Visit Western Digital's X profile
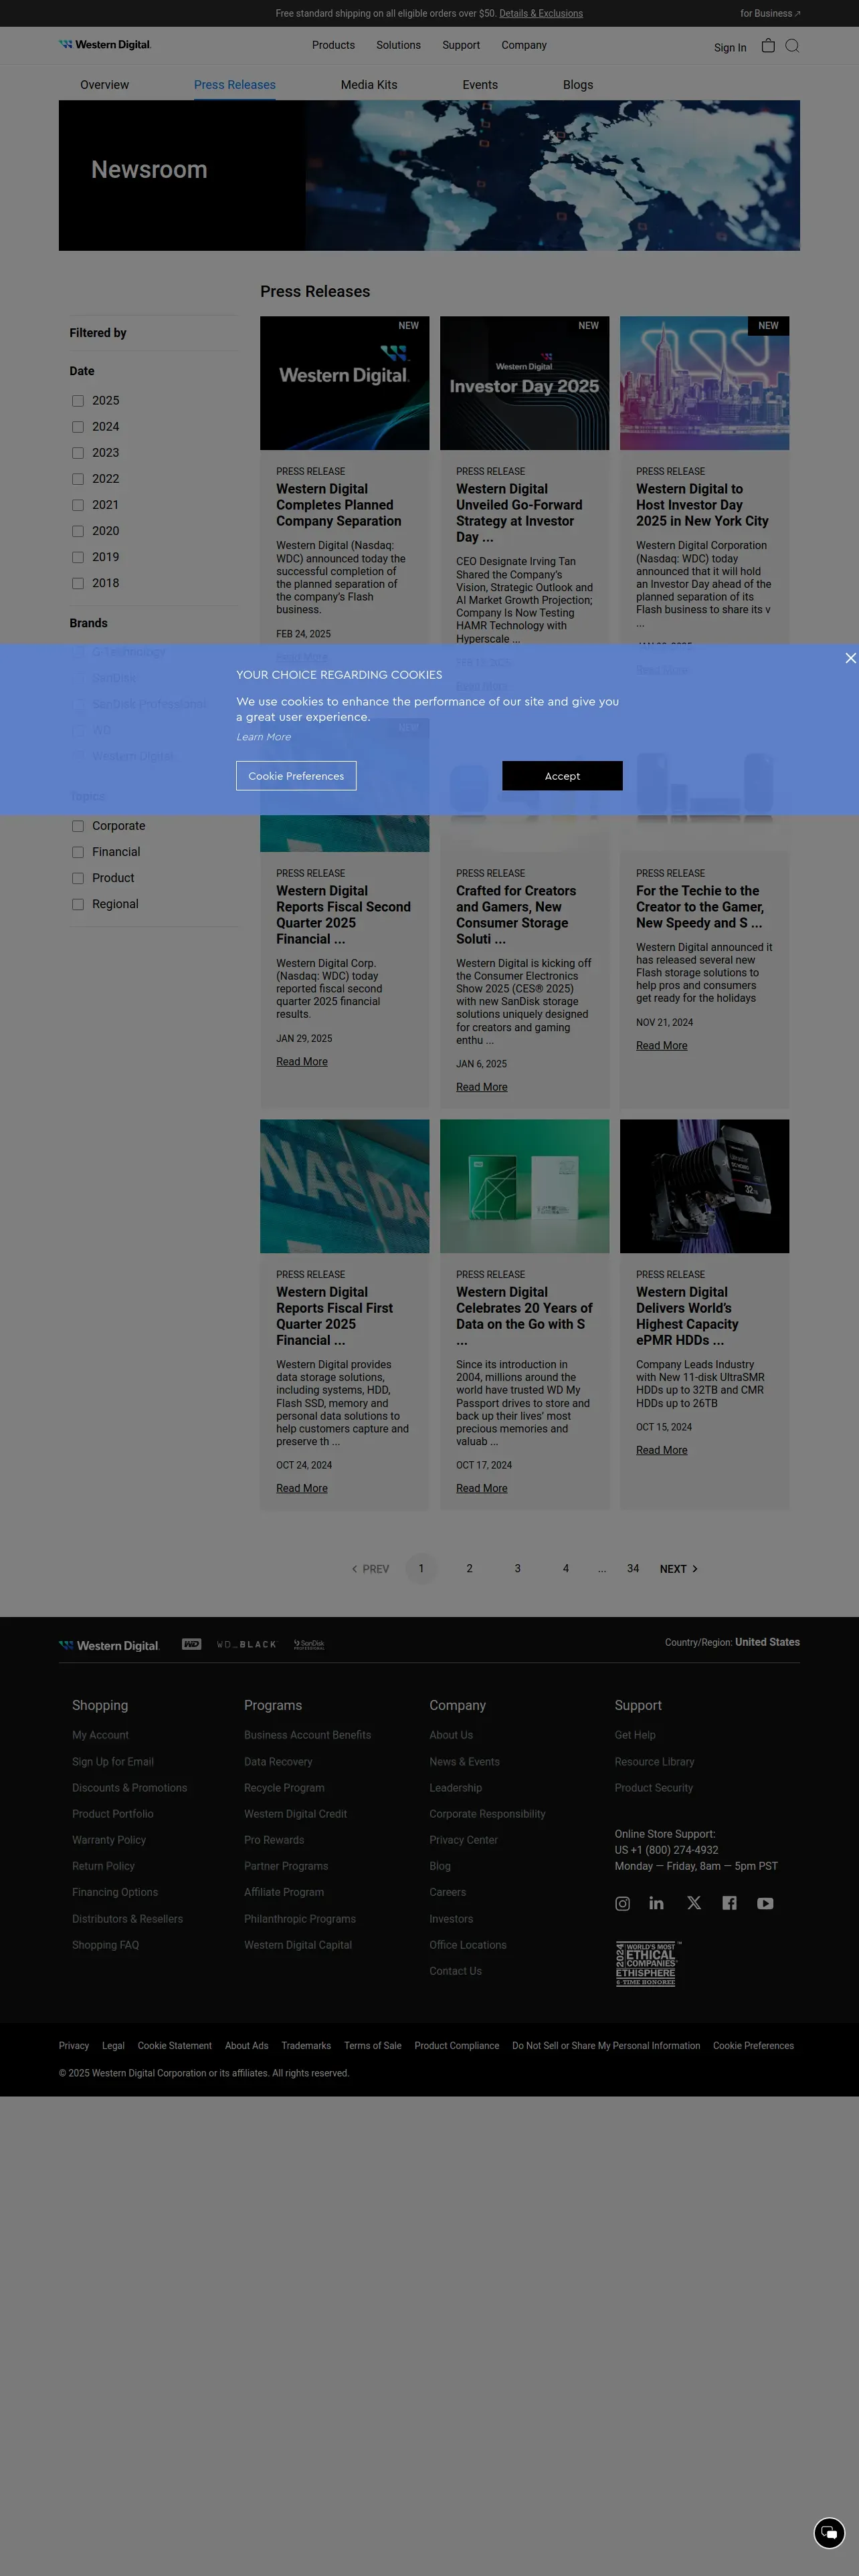Viewport: 859px width, 2576px height. point(694,1903)
